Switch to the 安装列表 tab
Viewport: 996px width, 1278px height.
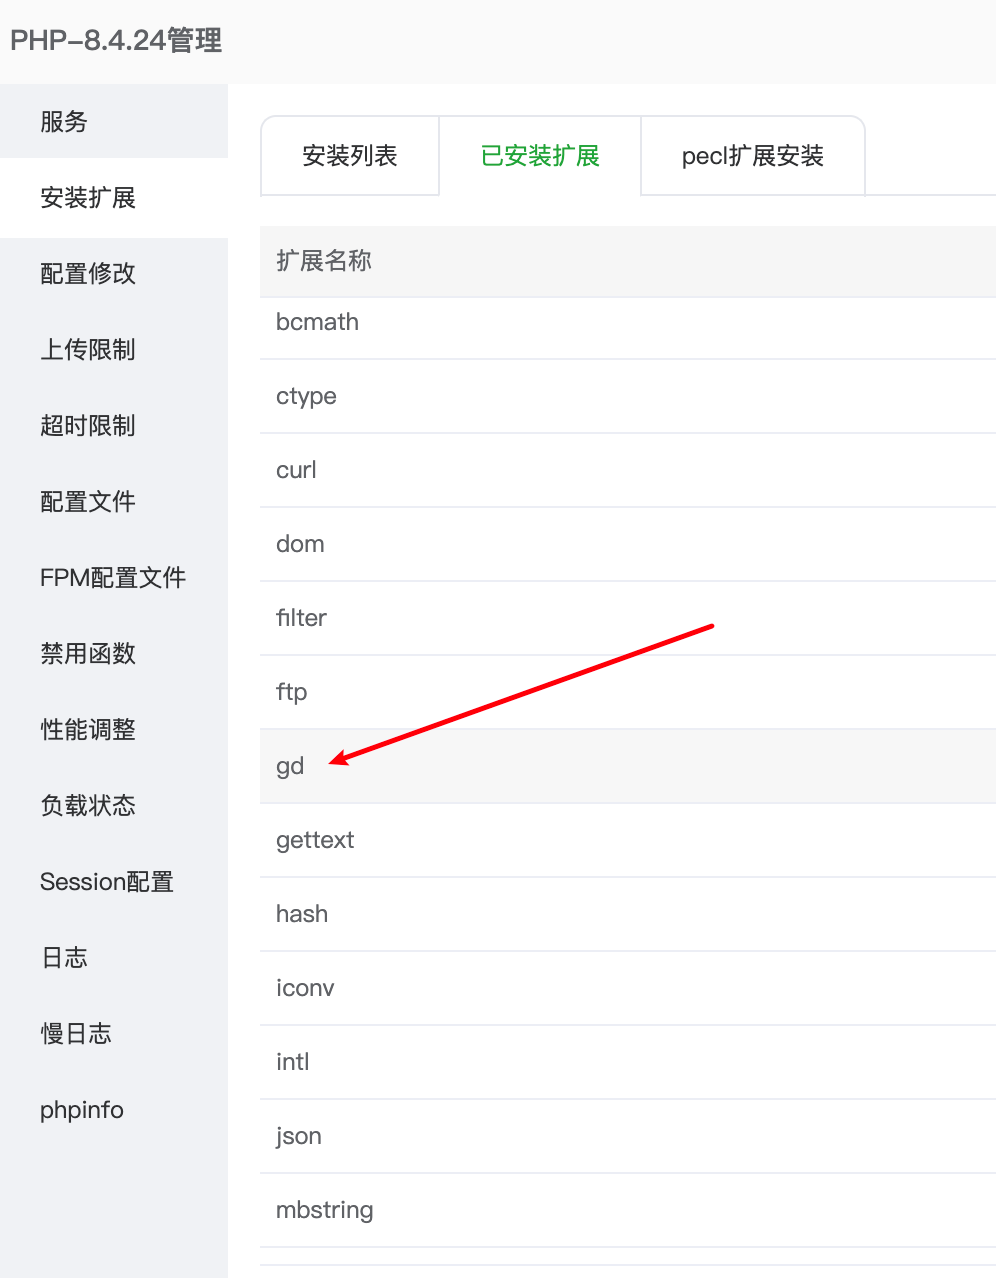point(350,156)
